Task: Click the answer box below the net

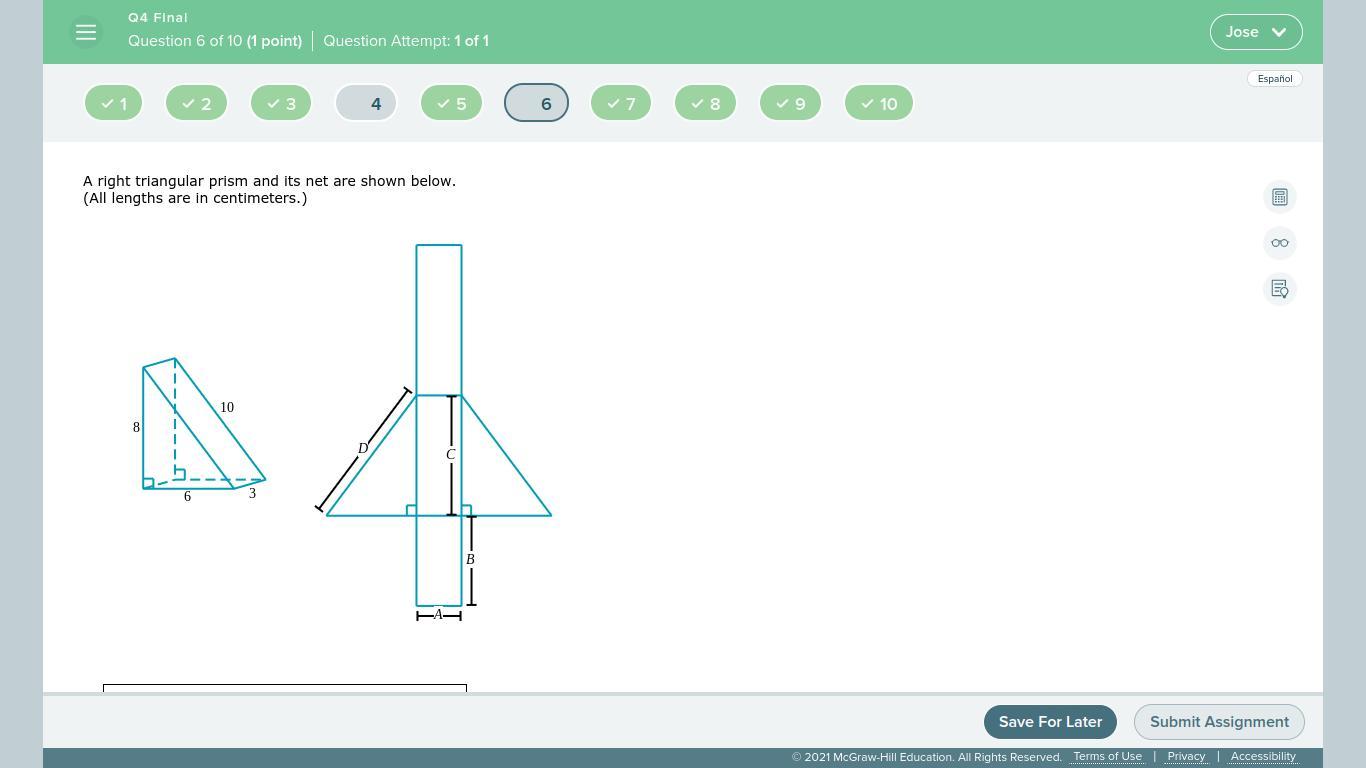Action: 285,688
